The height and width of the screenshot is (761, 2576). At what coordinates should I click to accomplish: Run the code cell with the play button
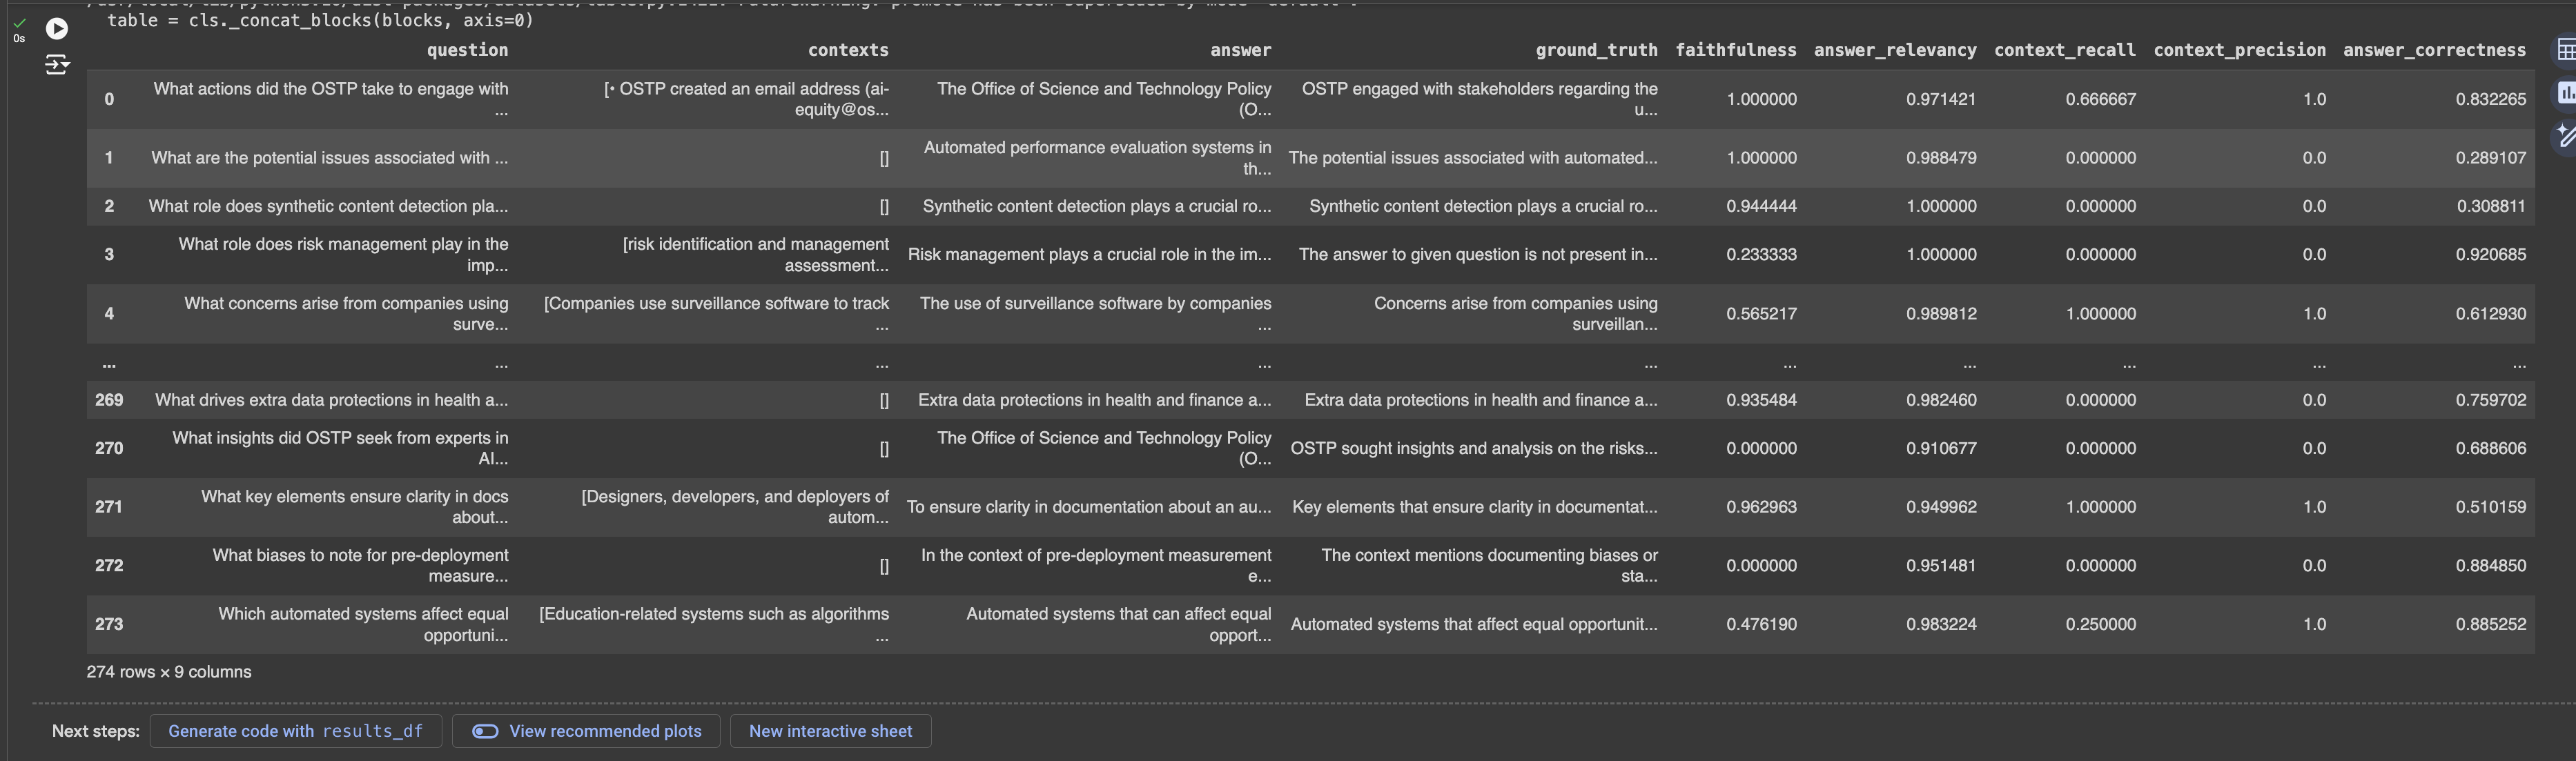(x=57, y=29)
